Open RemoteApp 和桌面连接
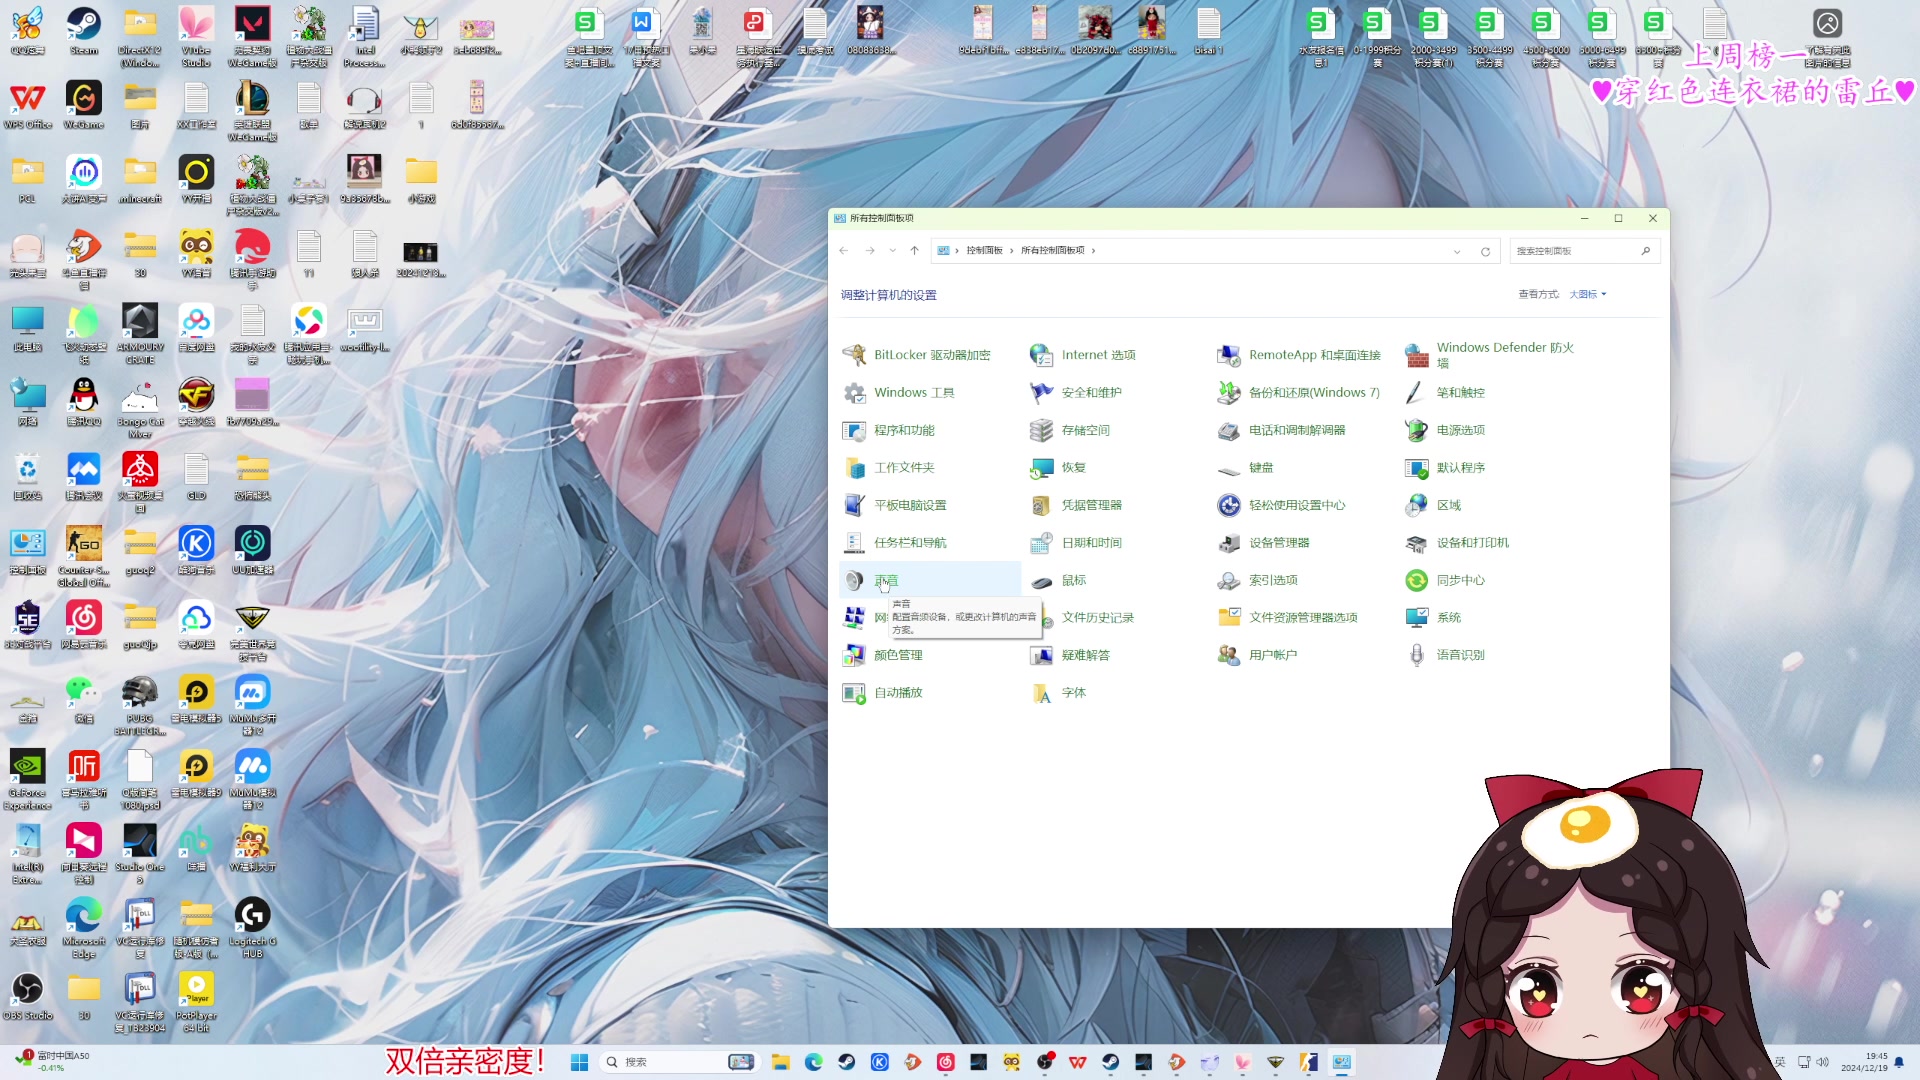This screenshot has width=1920, height=1080. (x=1299, y=355)
